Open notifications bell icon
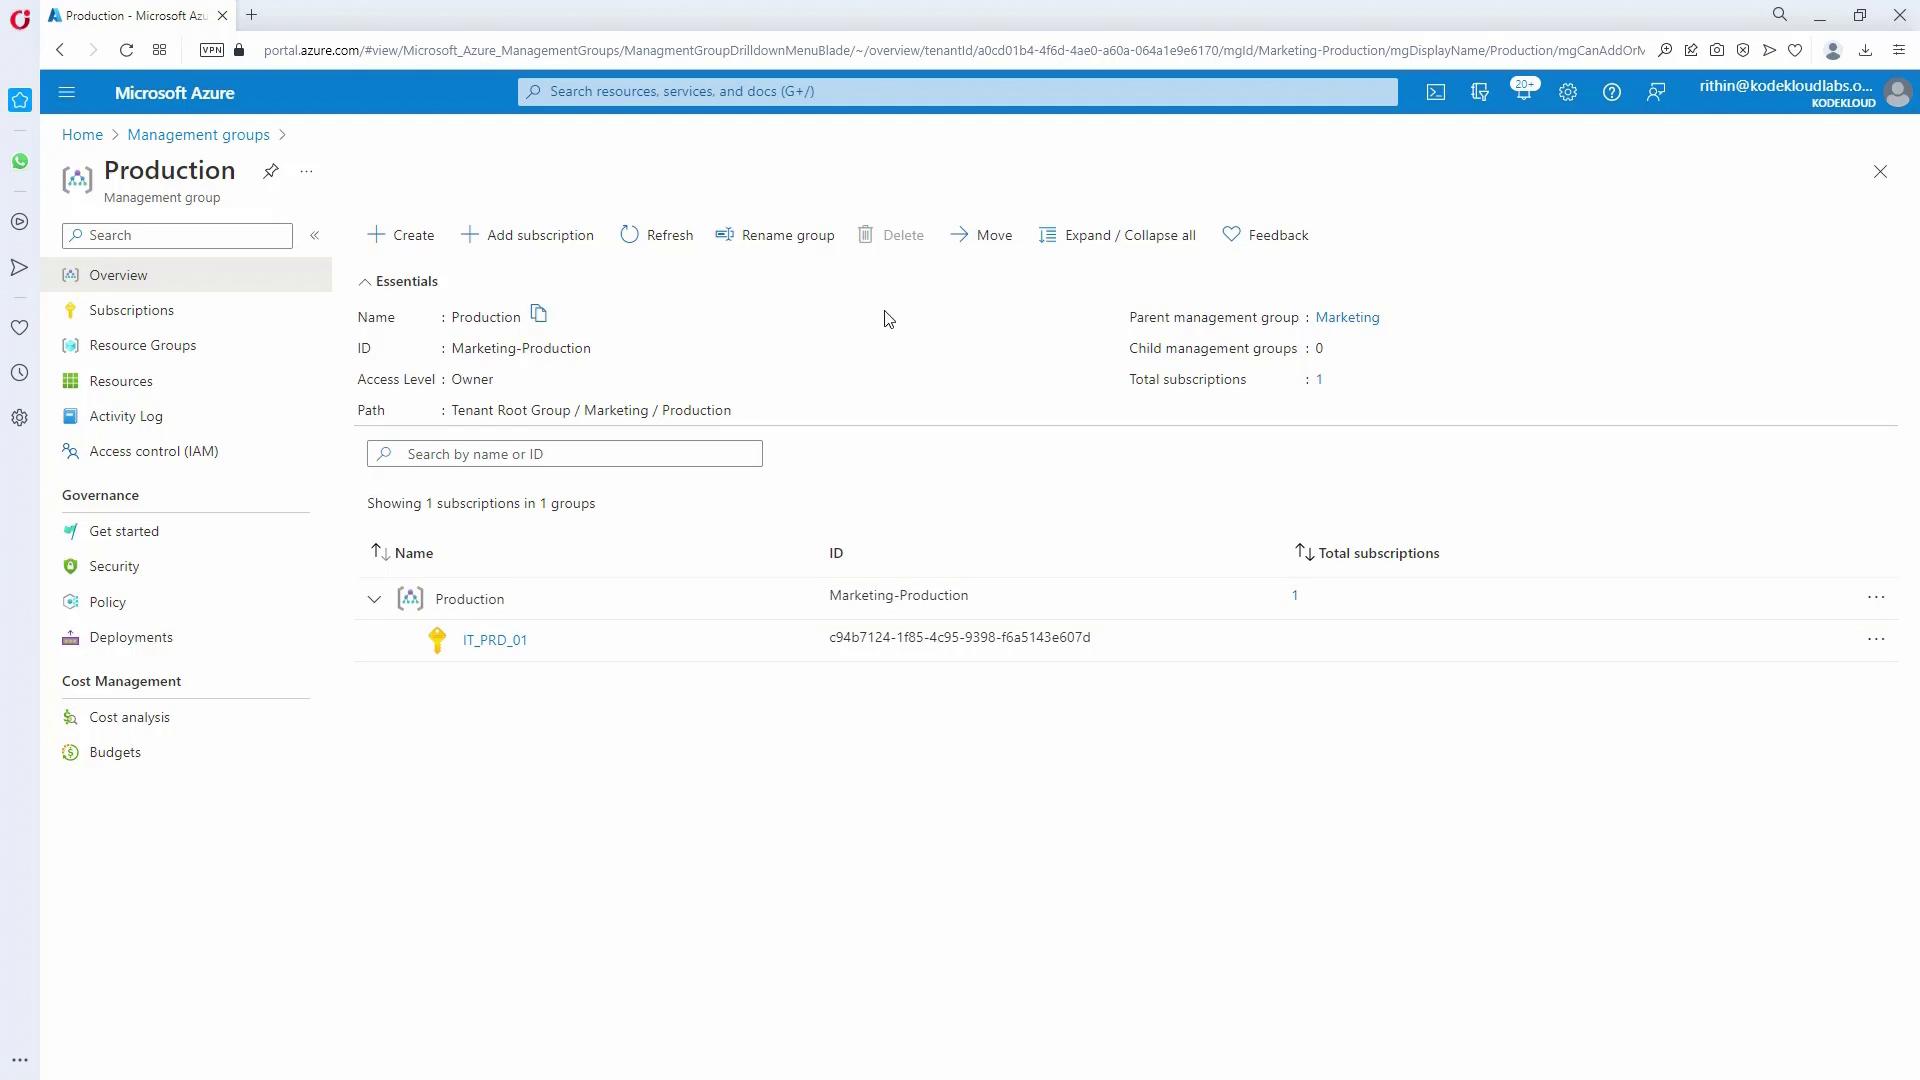The height and width of the screenshot is (1080, 1920). point(1523,92)
